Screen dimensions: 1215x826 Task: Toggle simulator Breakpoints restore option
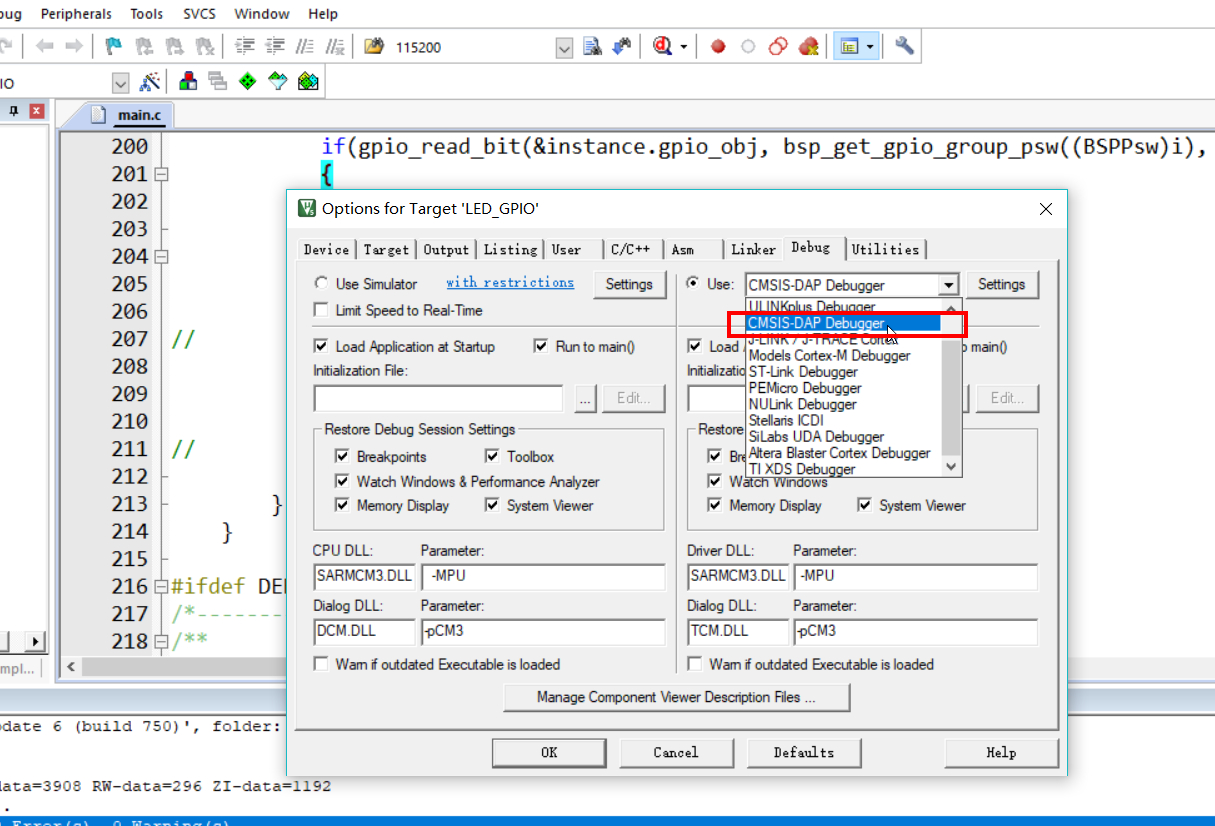pos(342,456)
